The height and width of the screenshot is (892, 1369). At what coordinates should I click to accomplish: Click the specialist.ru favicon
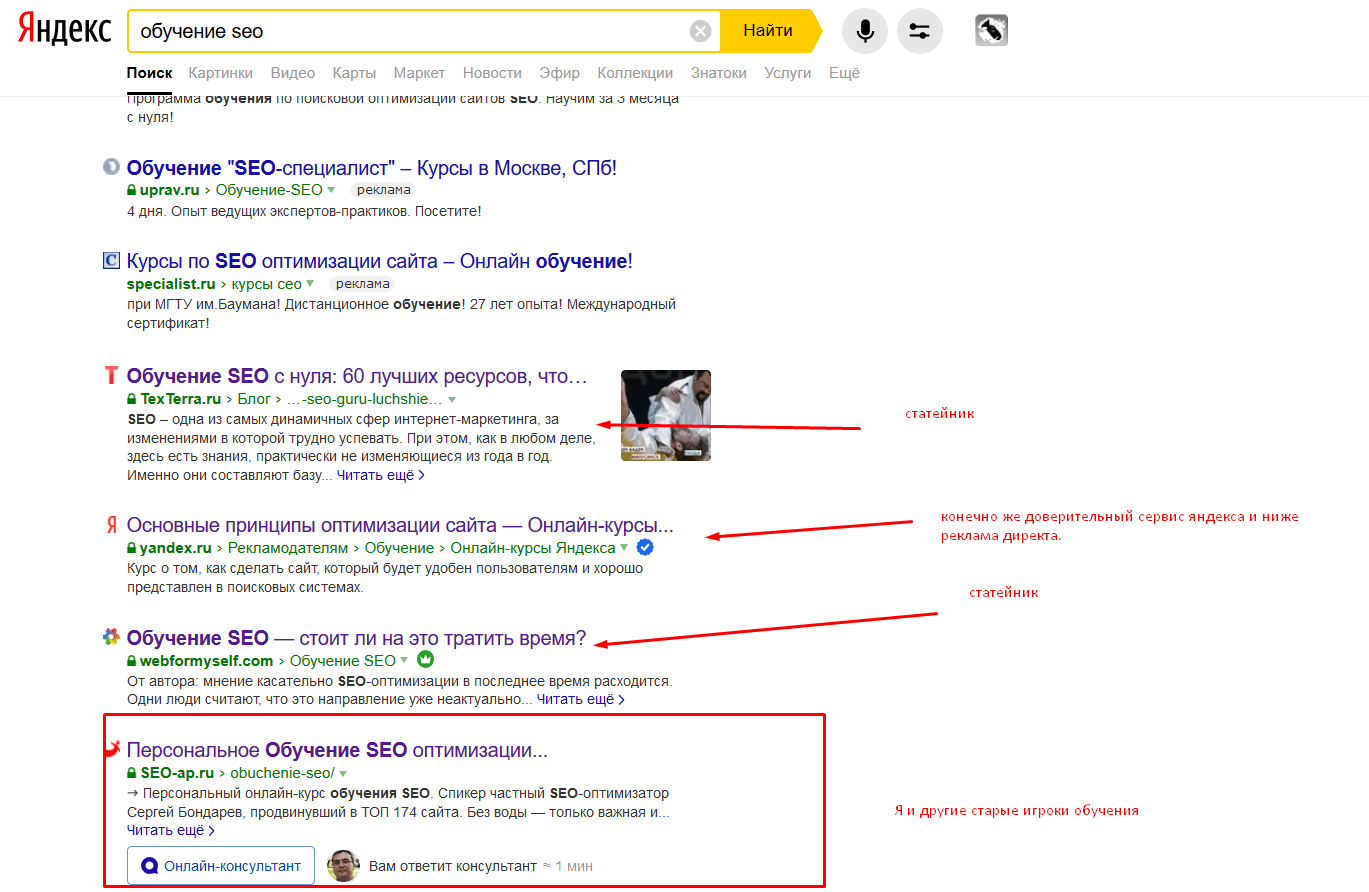111,261
